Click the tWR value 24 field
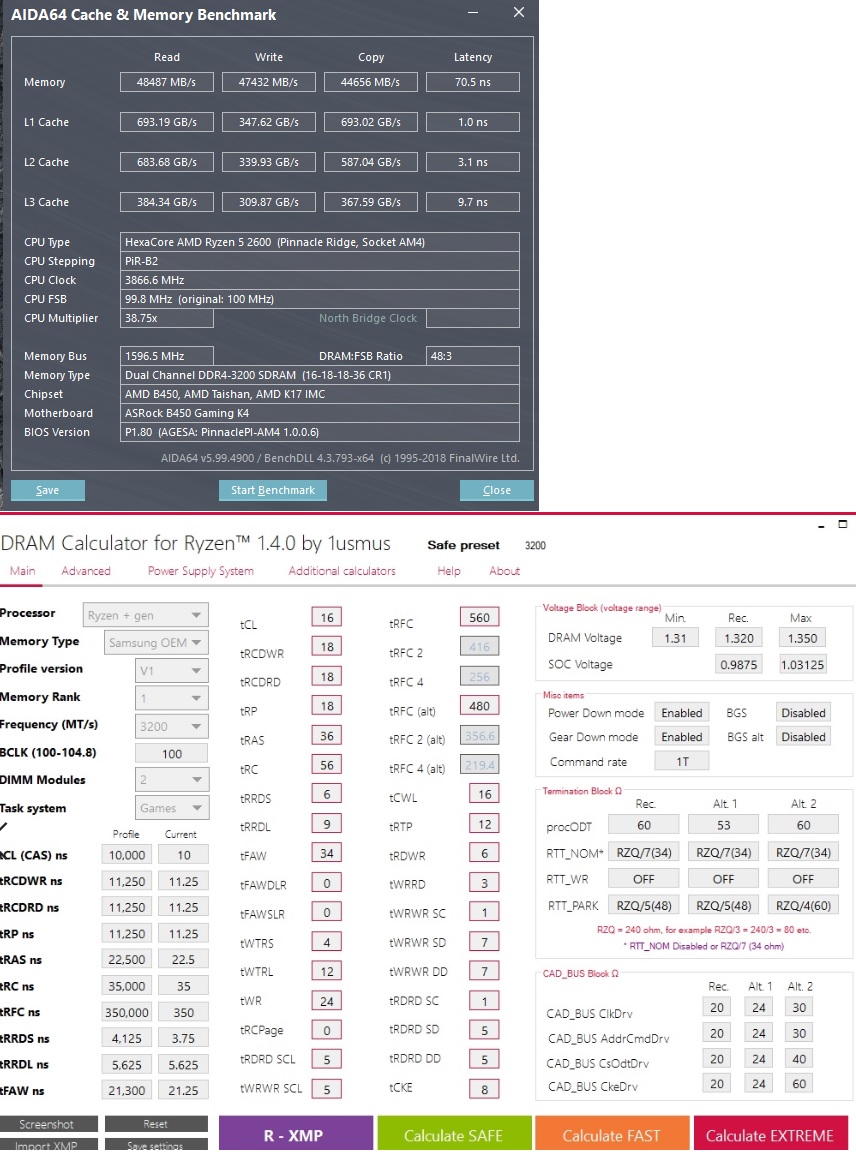Screen dimensions: 856x1154 pos(327,1001)
